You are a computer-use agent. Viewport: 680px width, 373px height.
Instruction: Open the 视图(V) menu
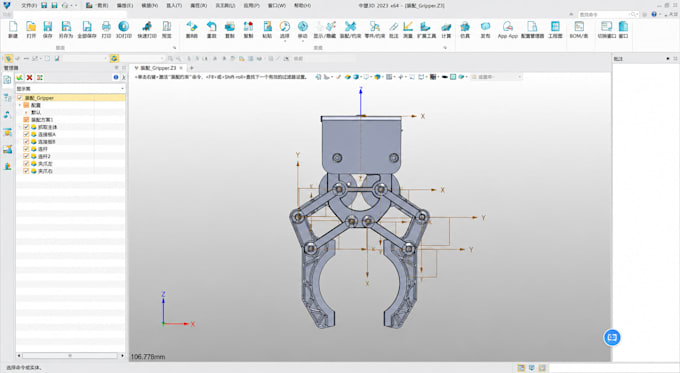point(150,6)
